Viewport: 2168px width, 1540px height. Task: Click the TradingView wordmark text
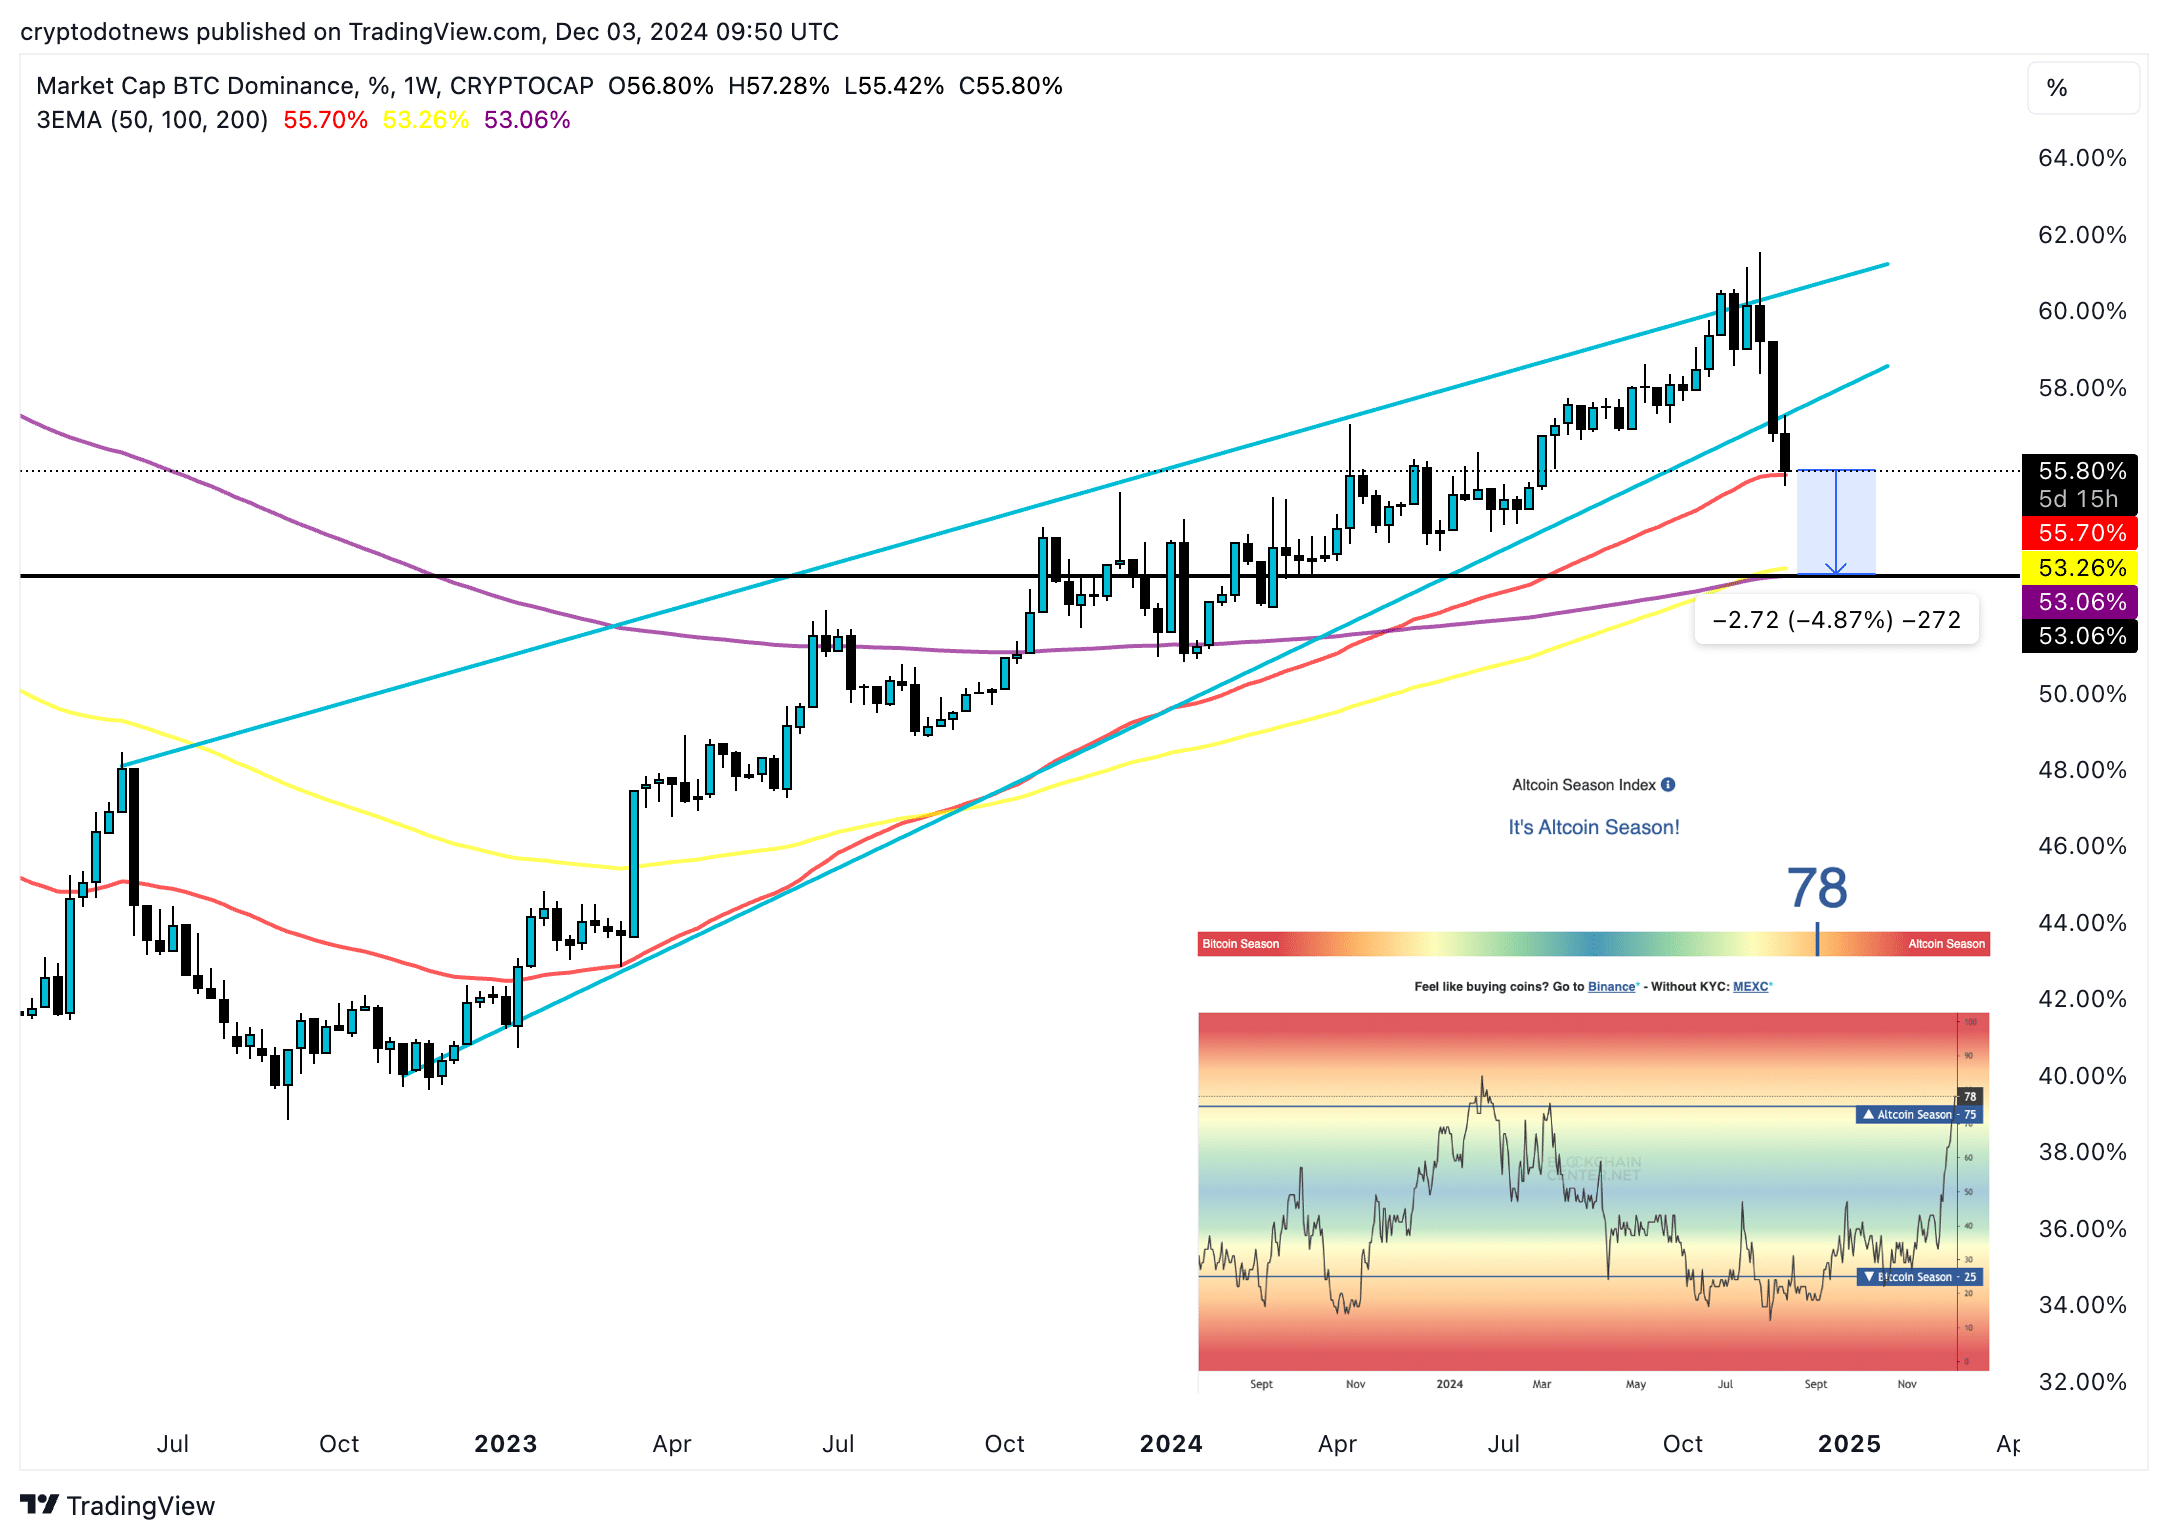tap(141, 1506)
